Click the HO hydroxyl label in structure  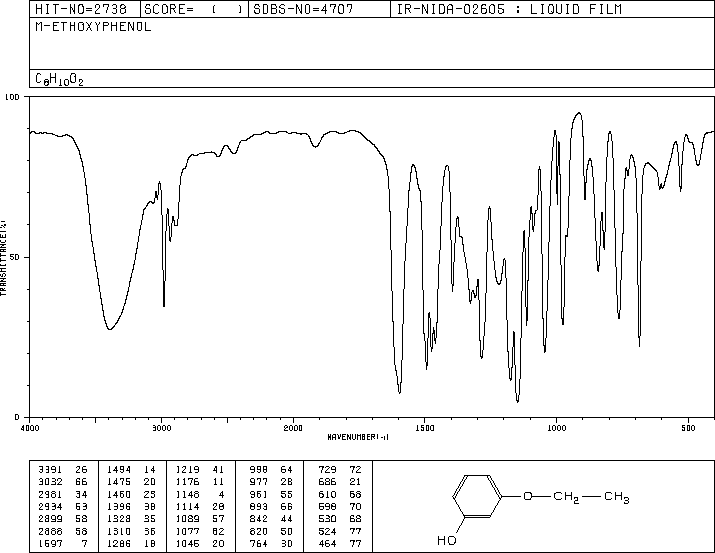tap(447, 540)
